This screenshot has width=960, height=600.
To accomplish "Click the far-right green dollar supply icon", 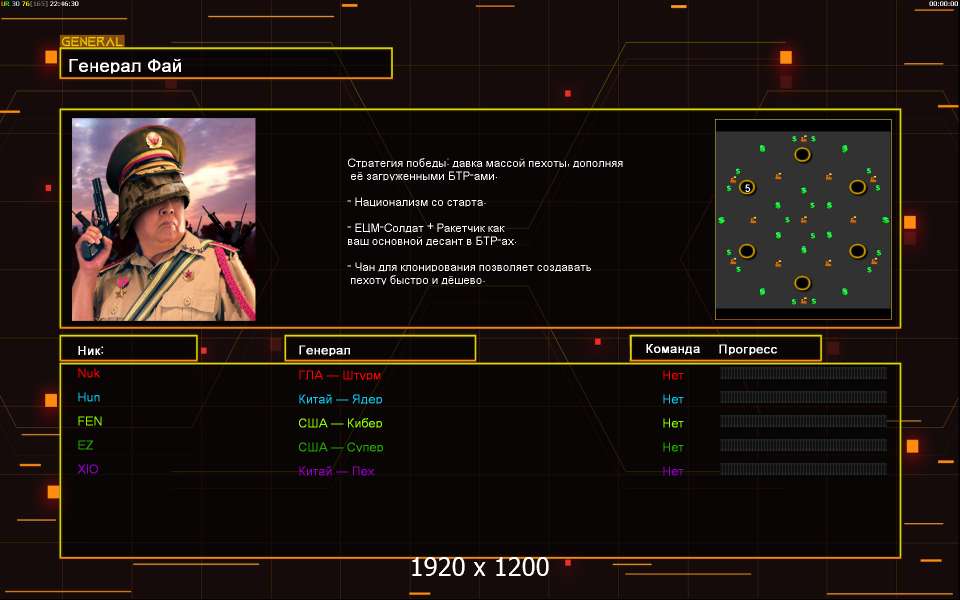I will coord(884,219).
